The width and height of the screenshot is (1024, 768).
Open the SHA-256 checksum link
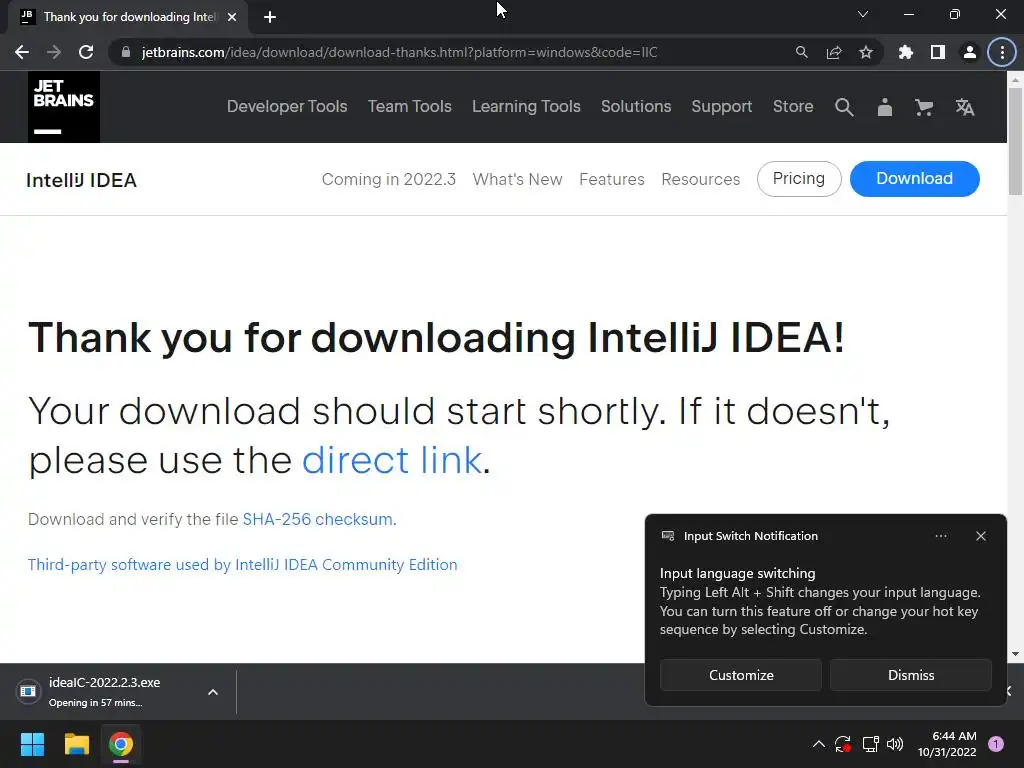(318, 519)
